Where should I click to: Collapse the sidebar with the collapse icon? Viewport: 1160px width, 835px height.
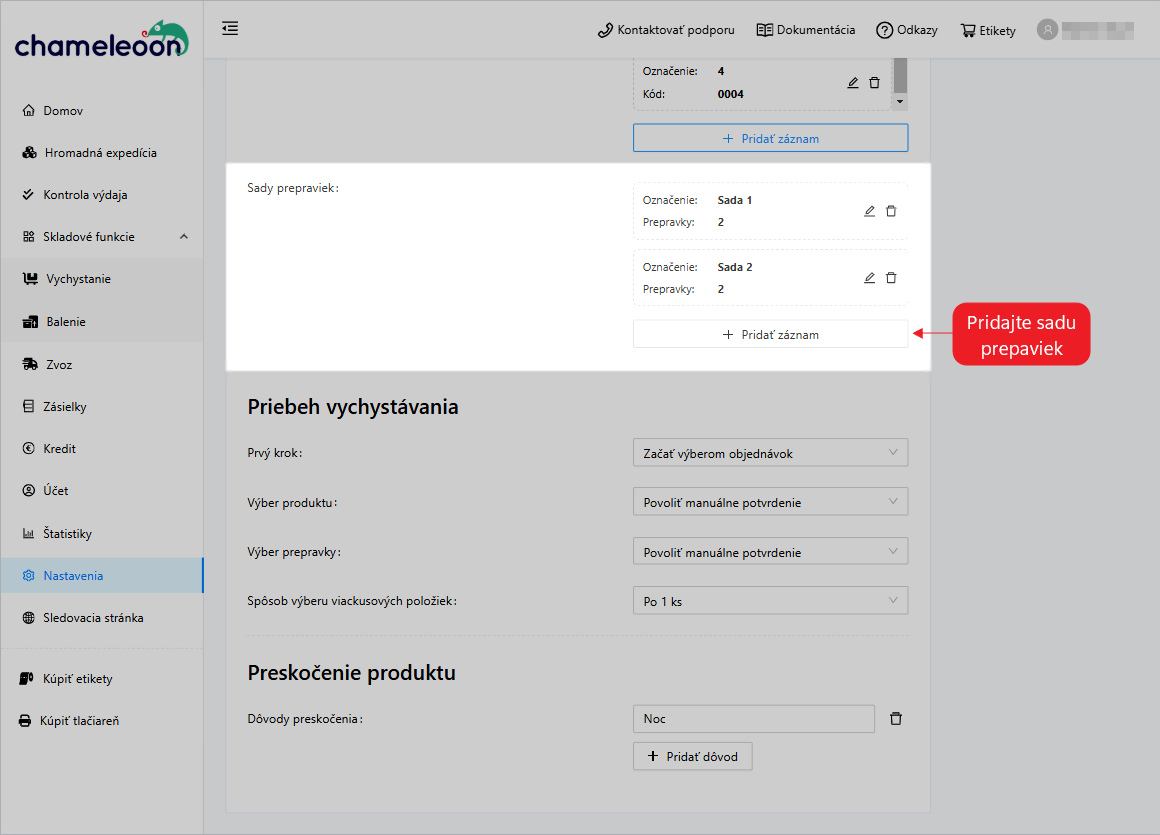[x=230, y=29]
